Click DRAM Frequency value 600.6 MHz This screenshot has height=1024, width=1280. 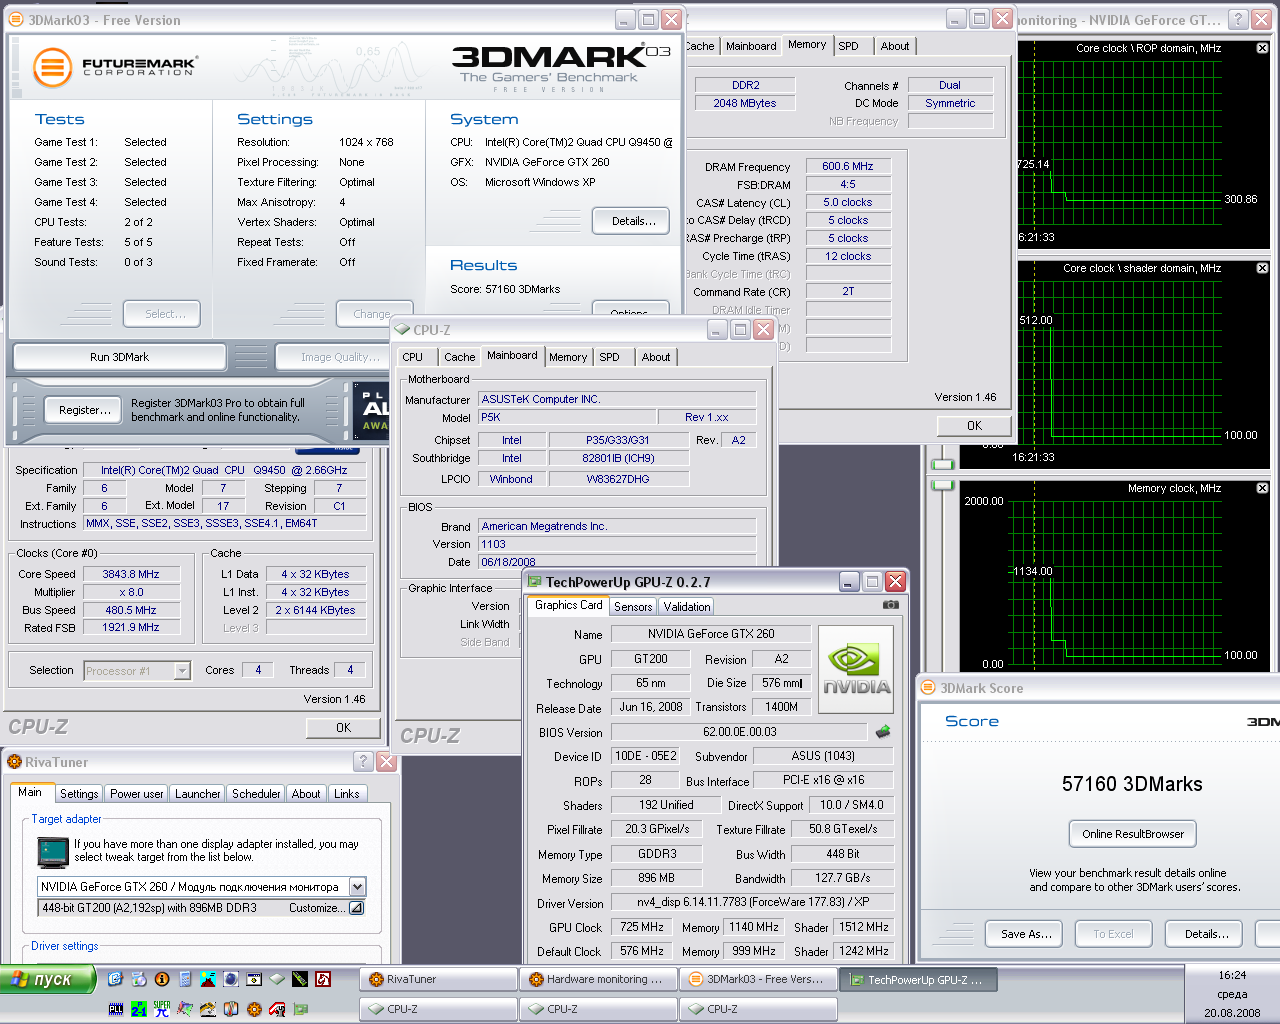[848, 167]
